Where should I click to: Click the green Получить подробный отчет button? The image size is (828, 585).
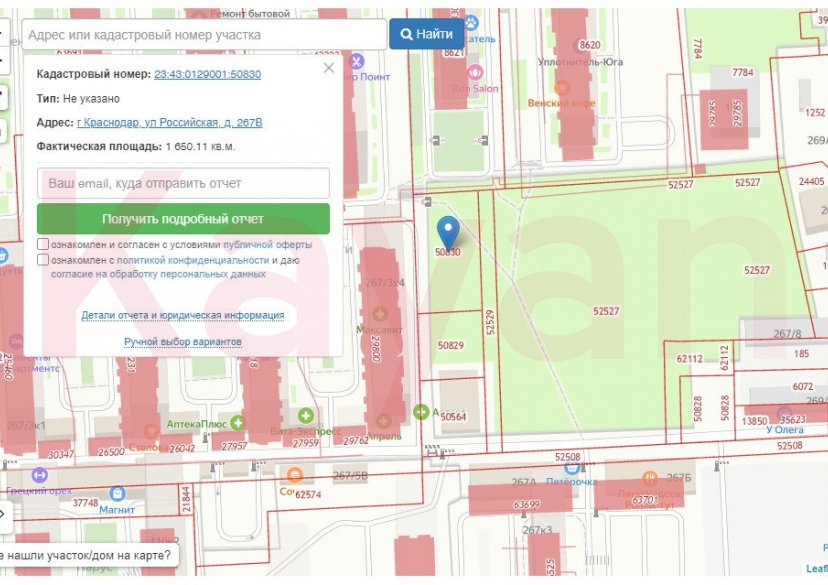[x=183, y=219]
